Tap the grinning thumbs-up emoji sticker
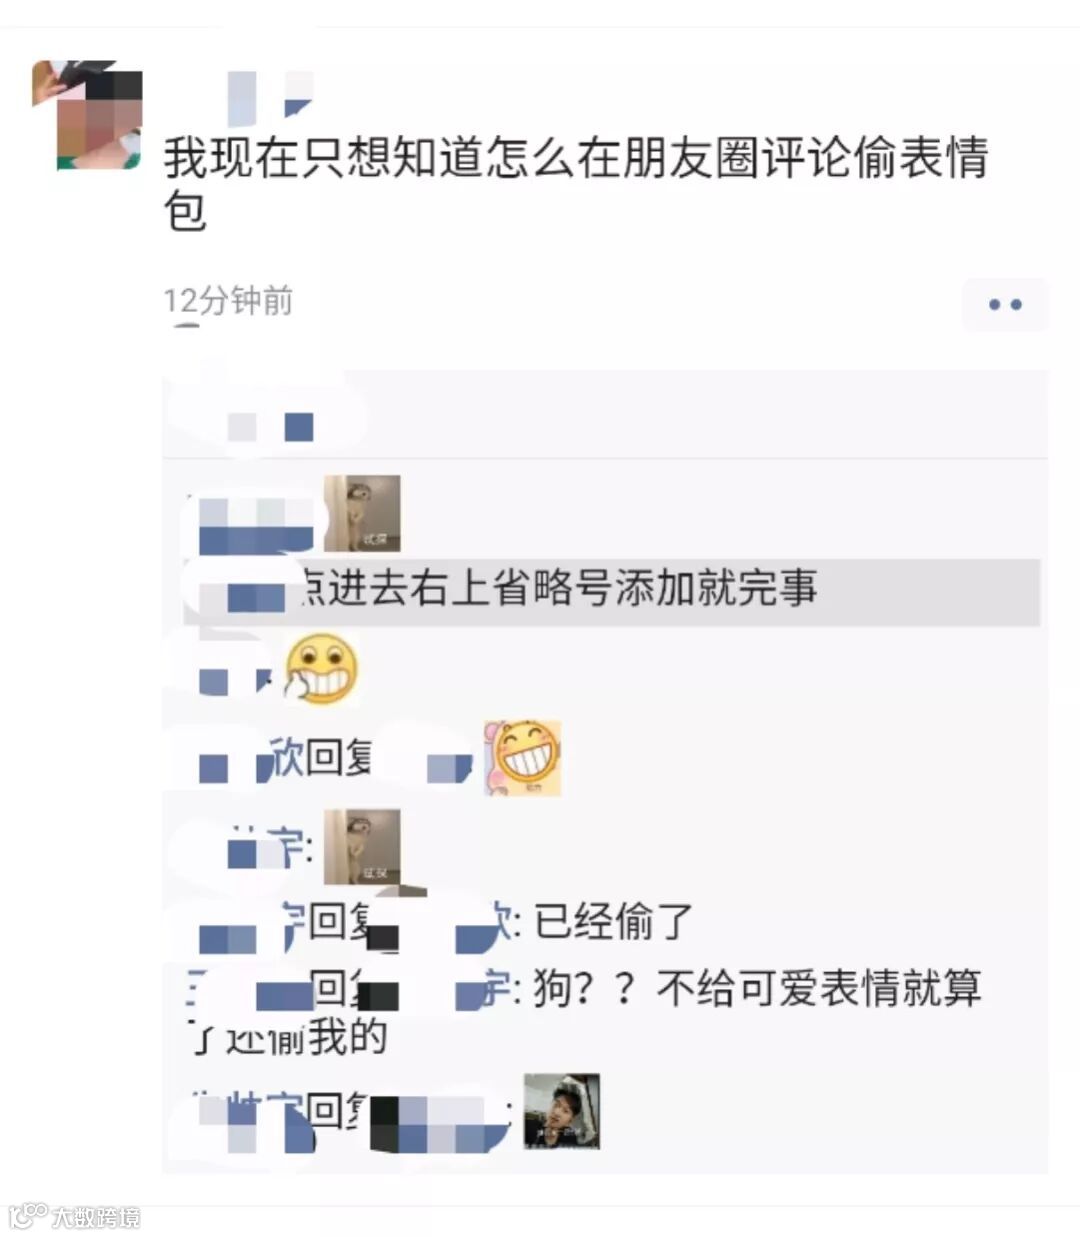The height and width of the screenshot is (1237, 1080). [321, 669]
